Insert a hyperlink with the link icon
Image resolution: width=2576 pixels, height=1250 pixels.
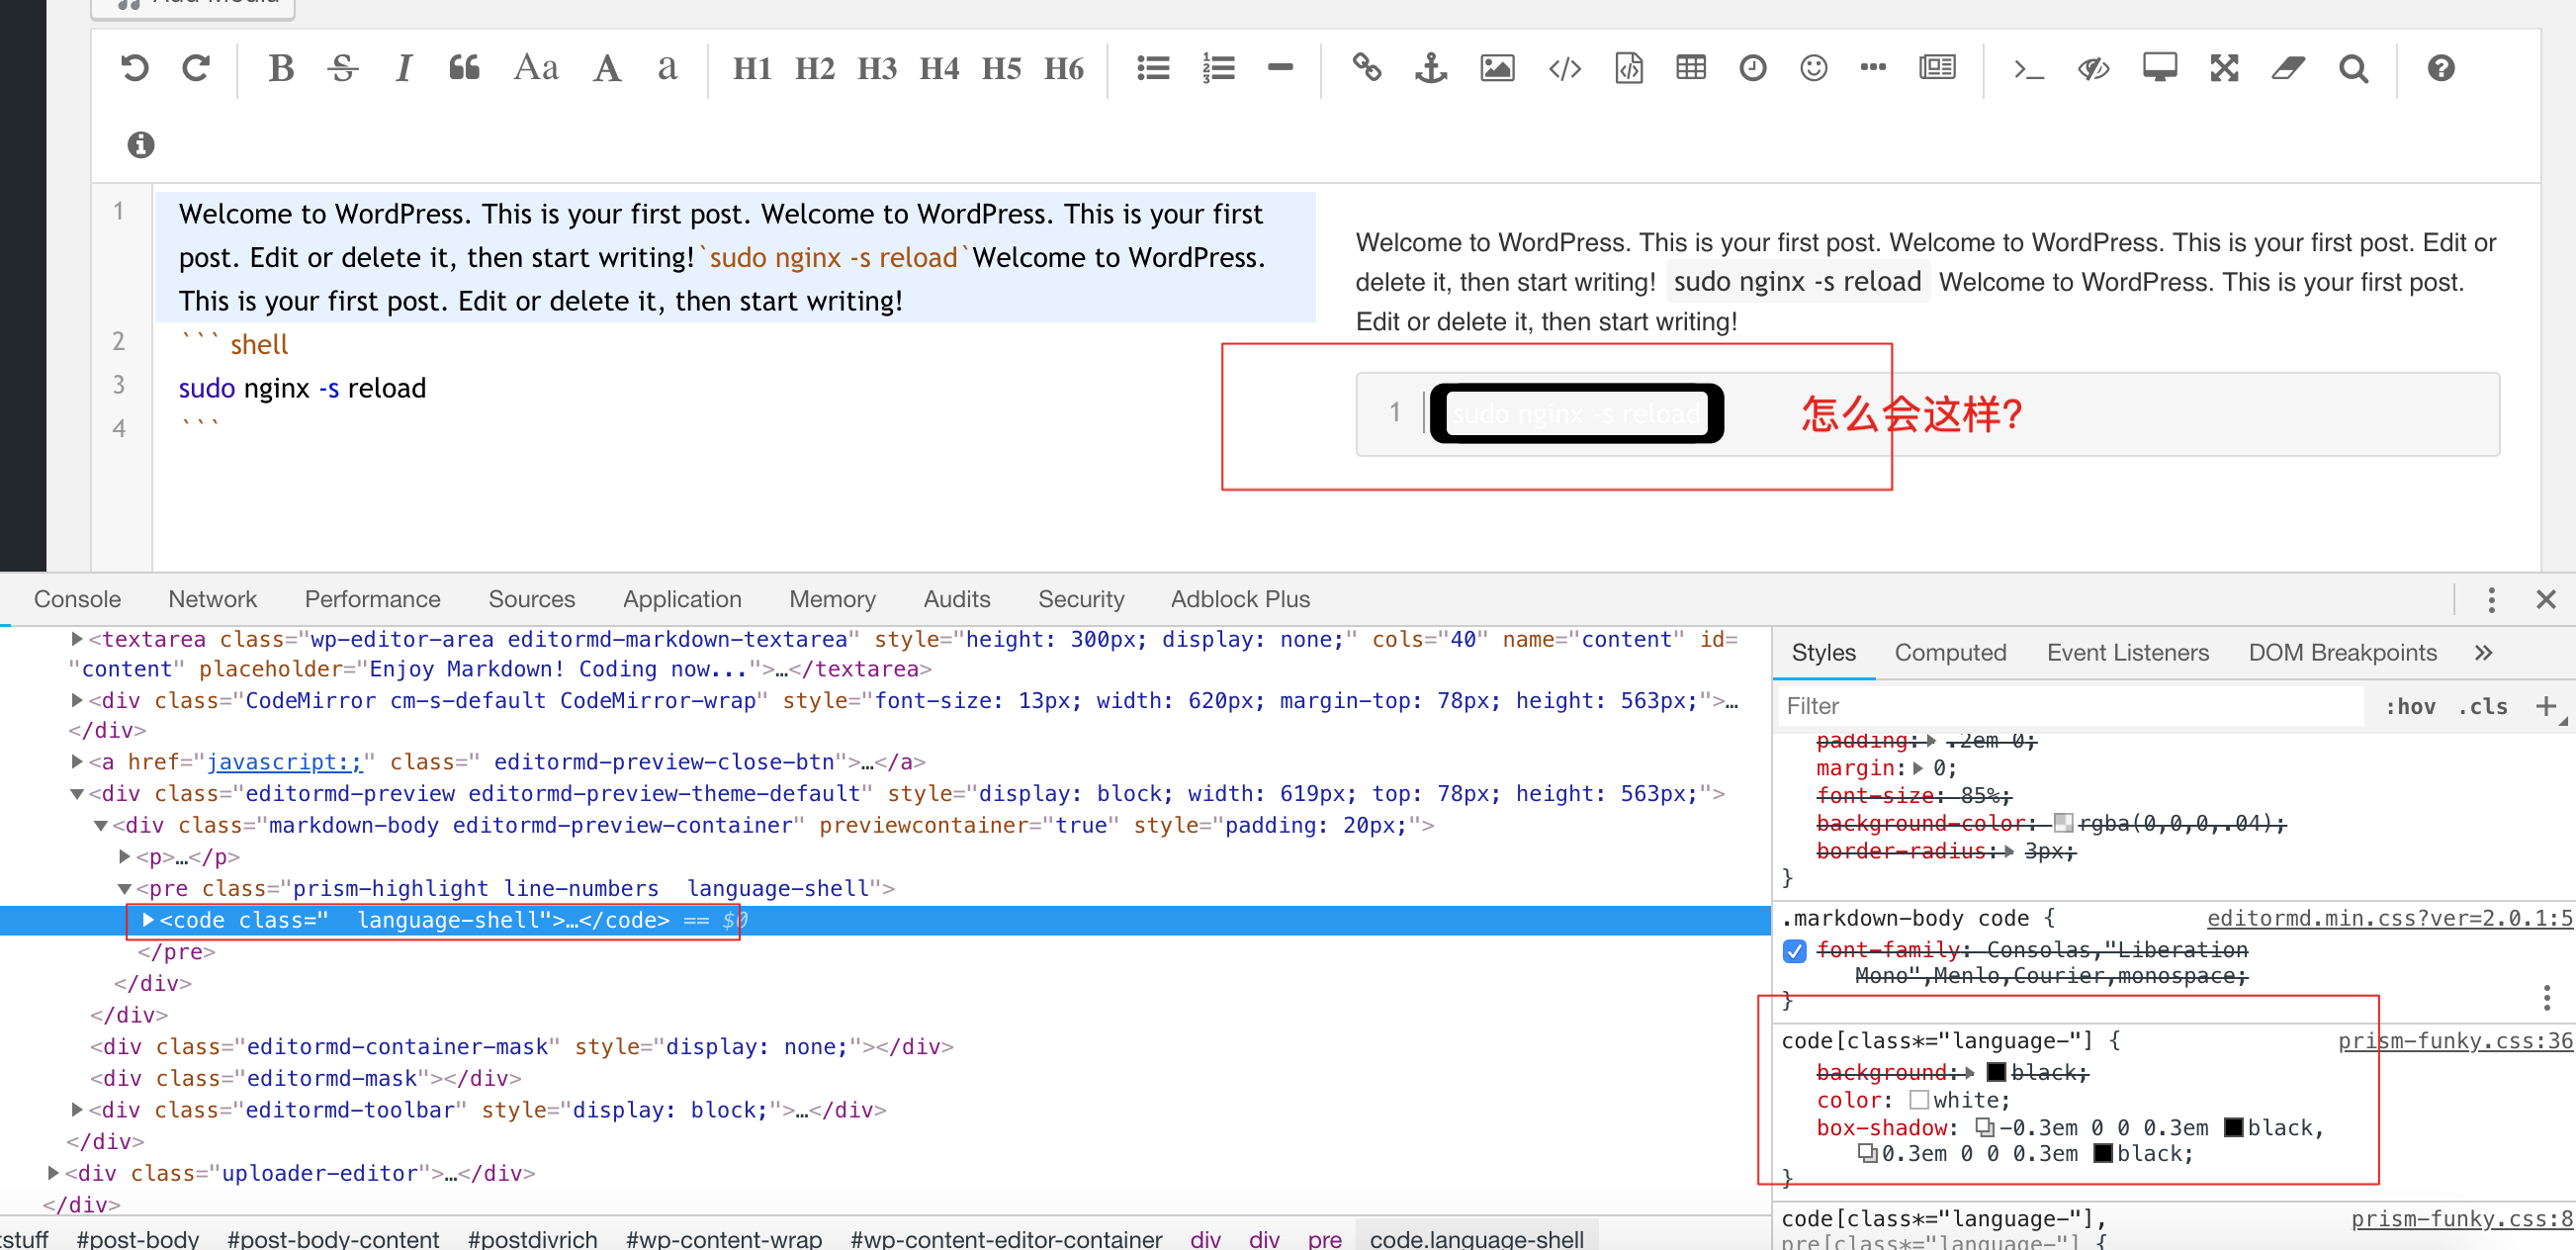(1367, 68)
